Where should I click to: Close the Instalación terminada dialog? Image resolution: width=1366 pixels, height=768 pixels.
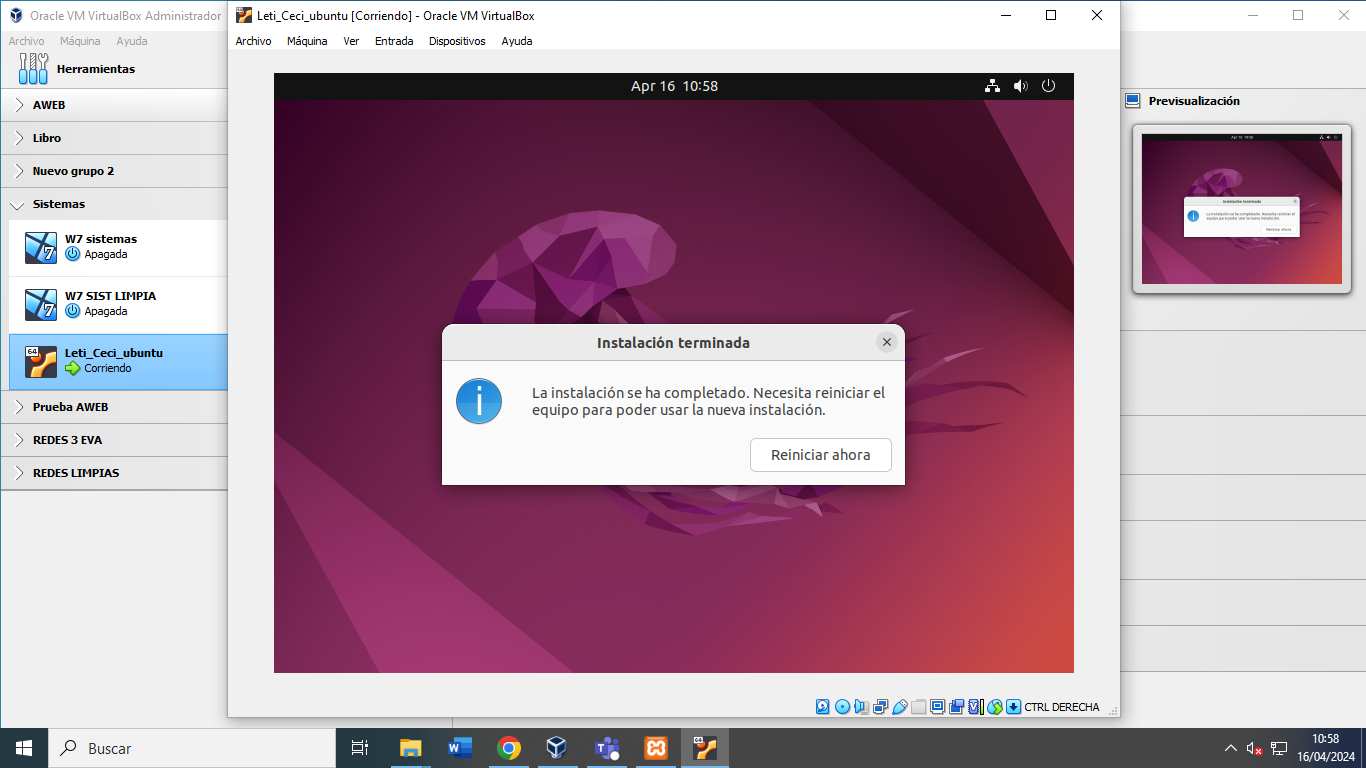886,342
